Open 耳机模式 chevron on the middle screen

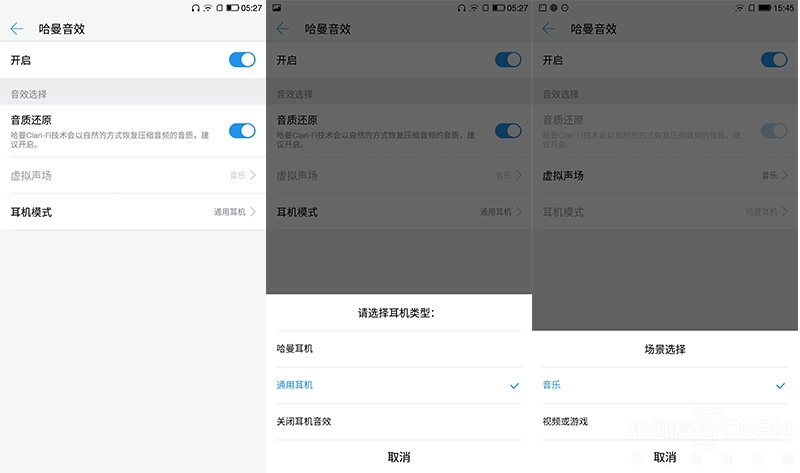[x=519, y=211]
